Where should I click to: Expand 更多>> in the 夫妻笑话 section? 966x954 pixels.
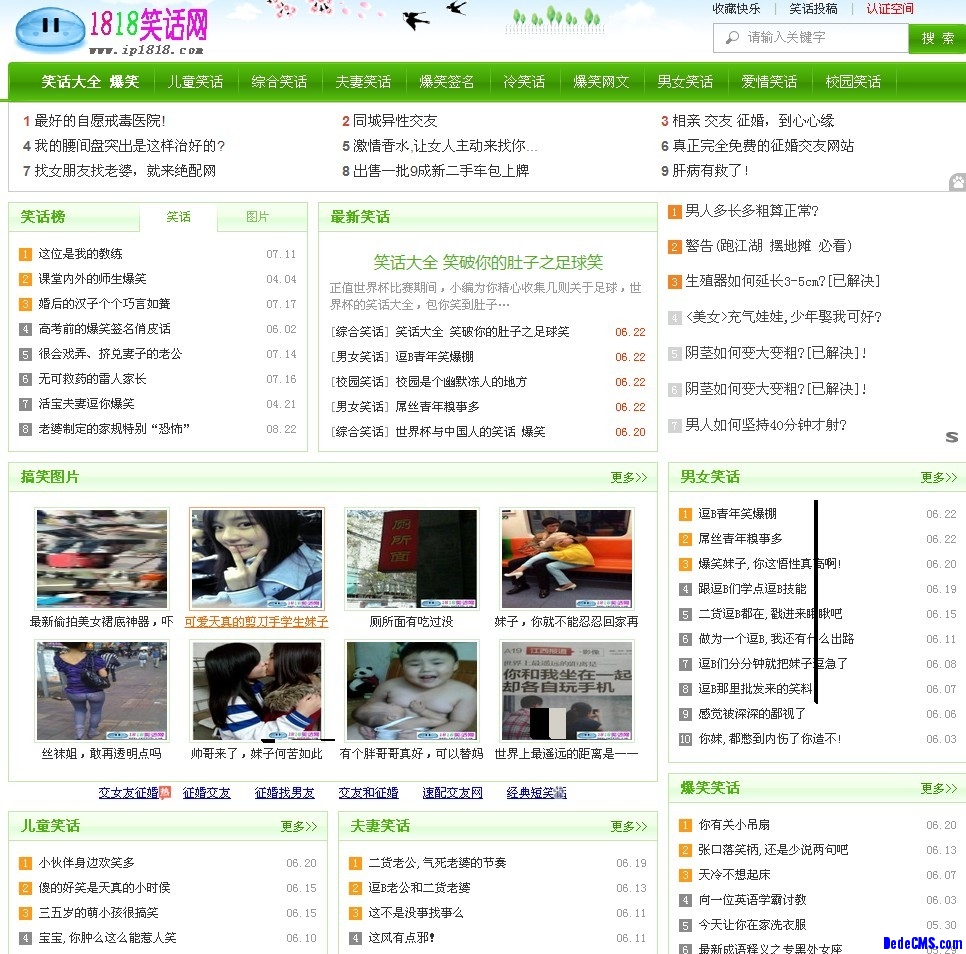click(x=628, y=826)
